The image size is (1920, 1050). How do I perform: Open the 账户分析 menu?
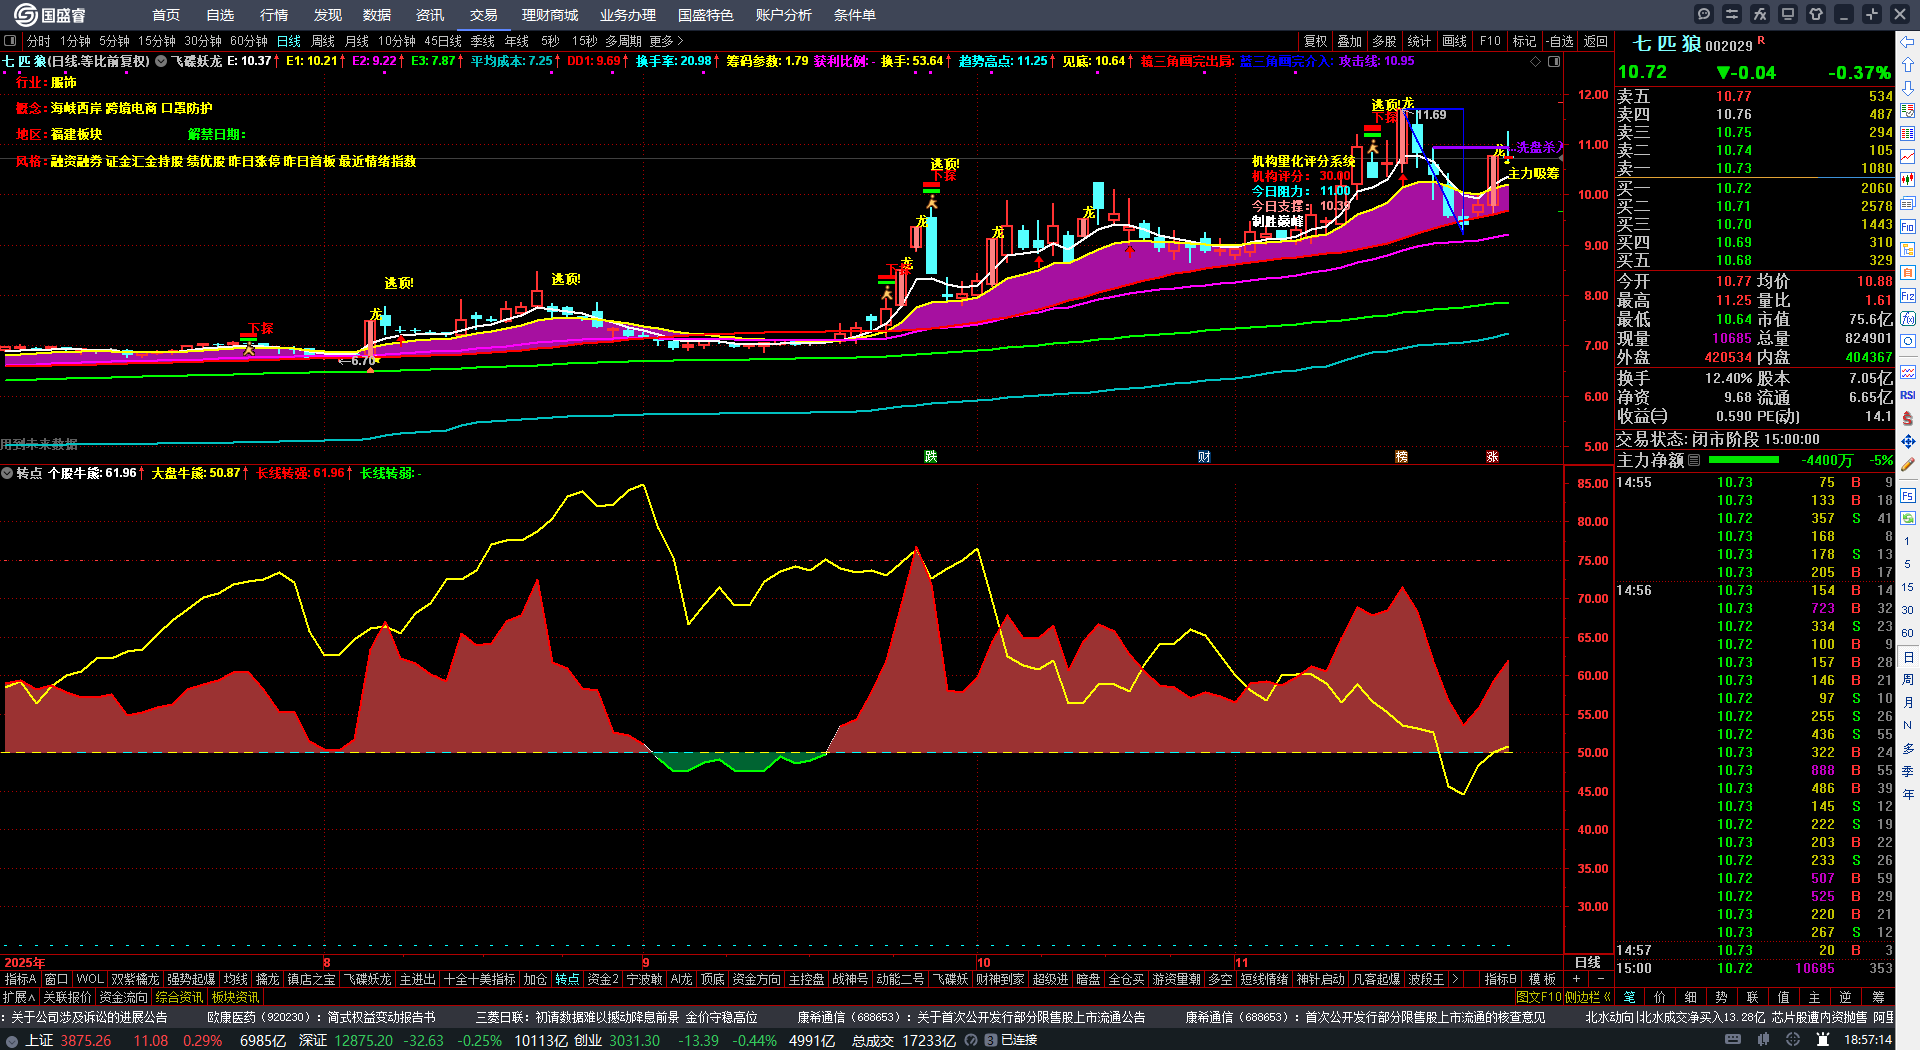tap(784, 15)
